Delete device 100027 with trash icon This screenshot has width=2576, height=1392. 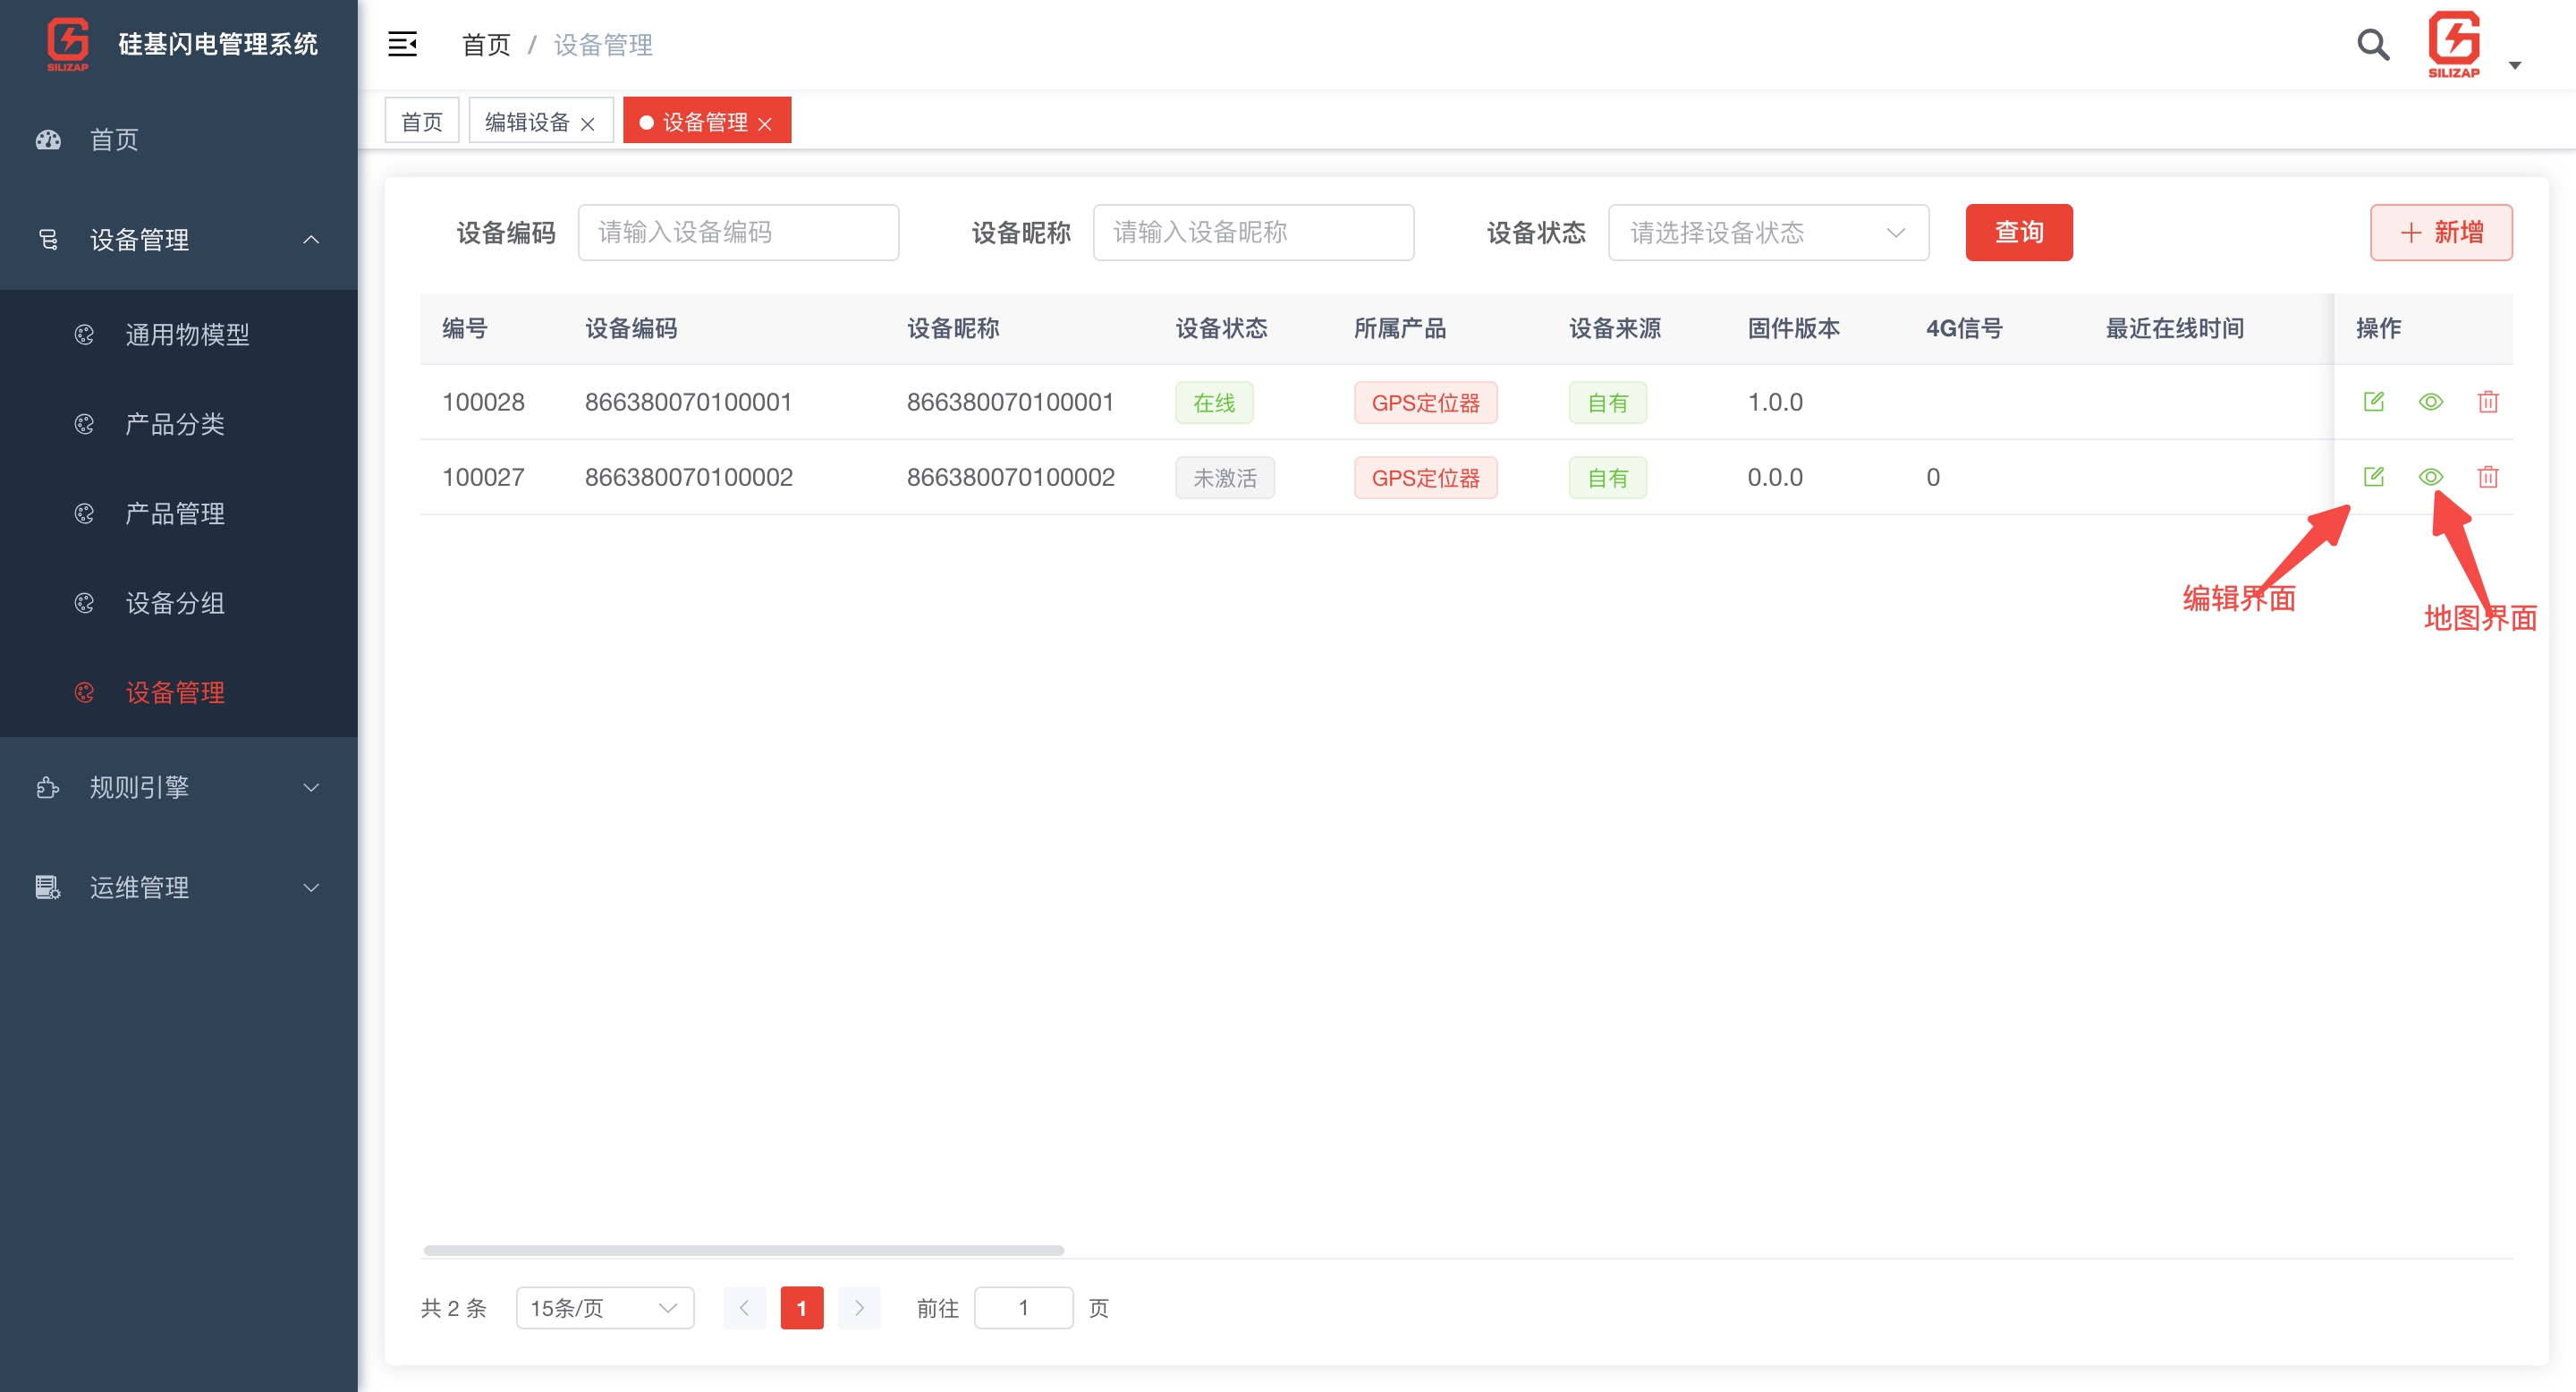(2488, 476)
